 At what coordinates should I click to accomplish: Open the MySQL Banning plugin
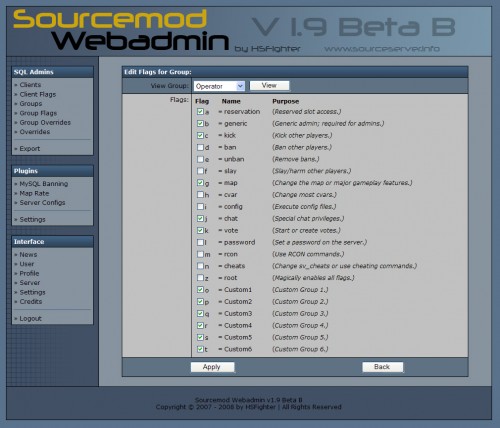click(44, 184)
